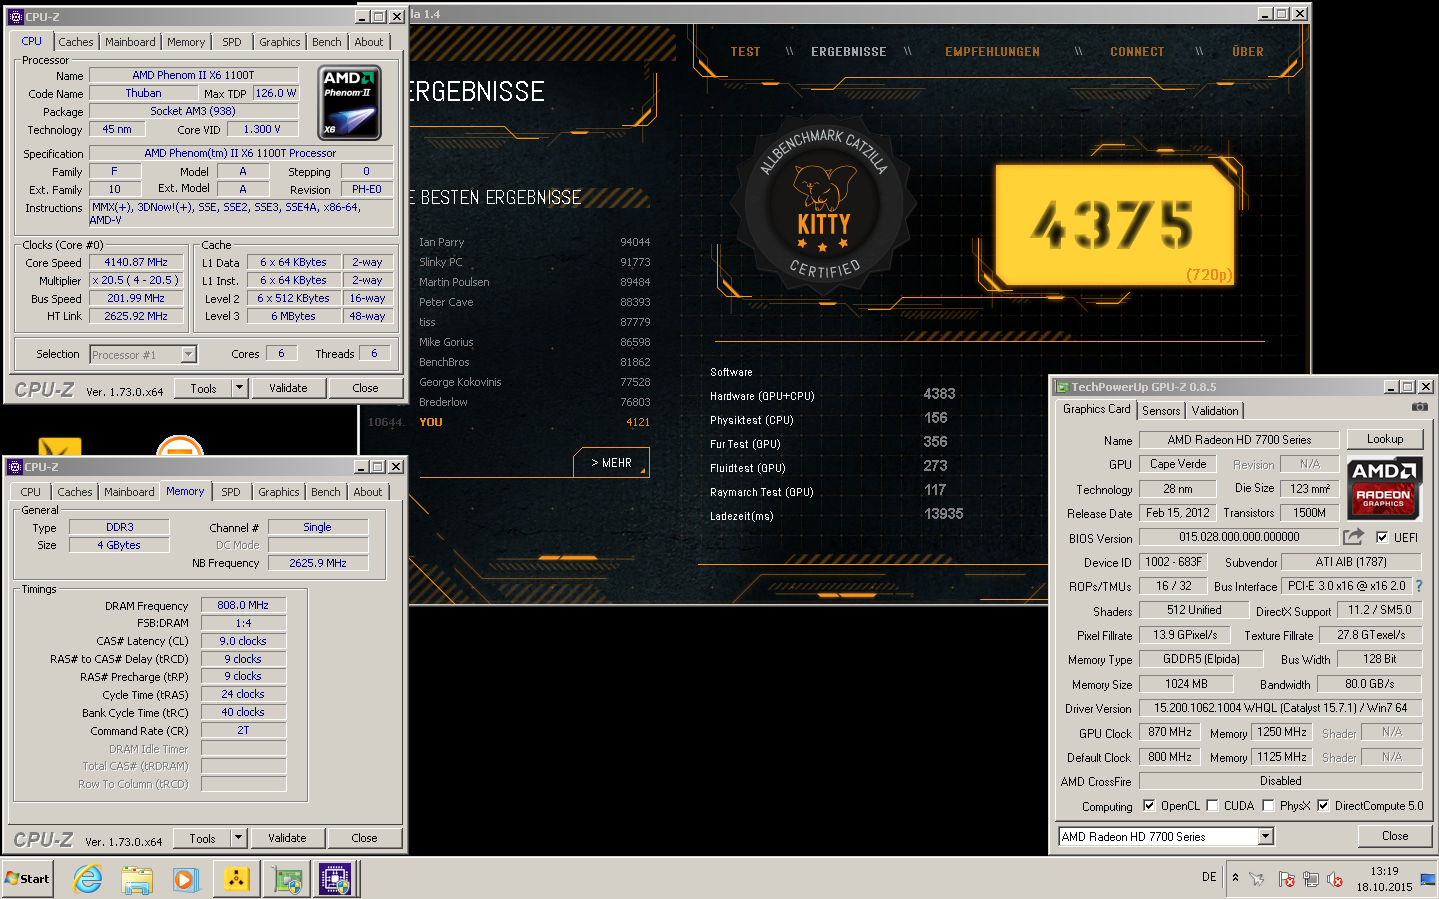Click the Start button
The width and height of the screenshot is (1439, 899).
[x=28, y=879]
